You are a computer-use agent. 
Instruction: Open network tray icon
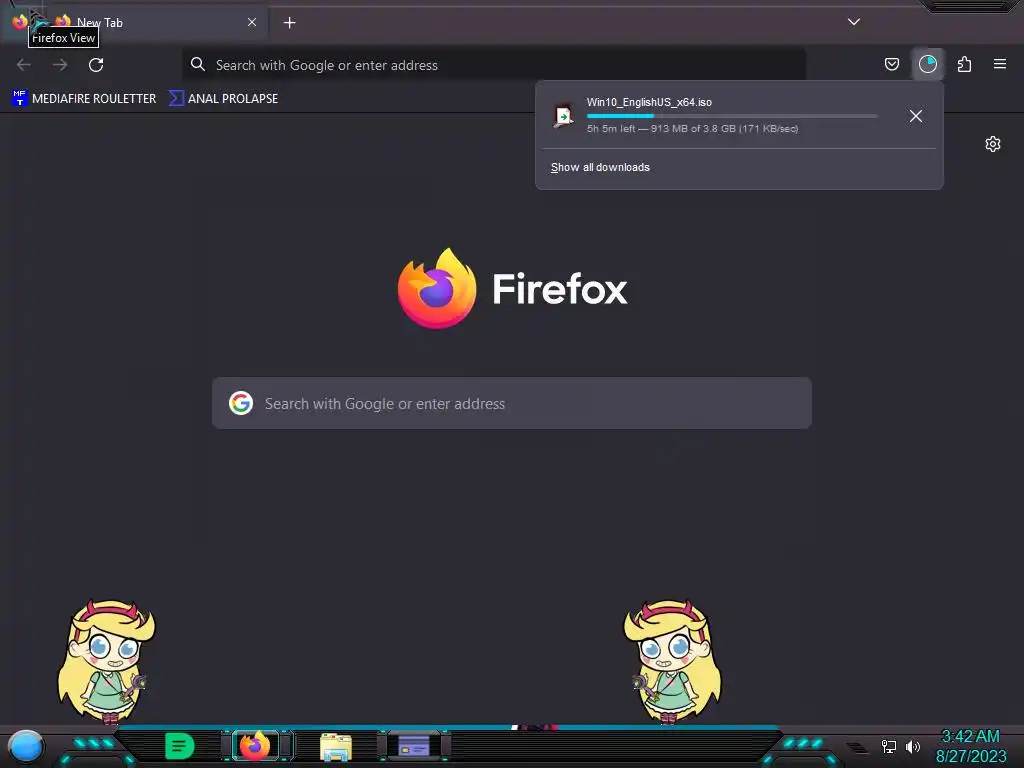[889, 746]
